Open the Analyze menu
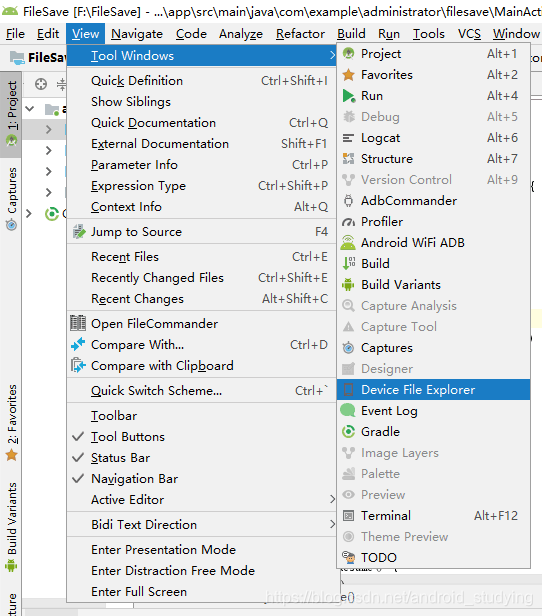542x616 pixels. coord(241,34)
